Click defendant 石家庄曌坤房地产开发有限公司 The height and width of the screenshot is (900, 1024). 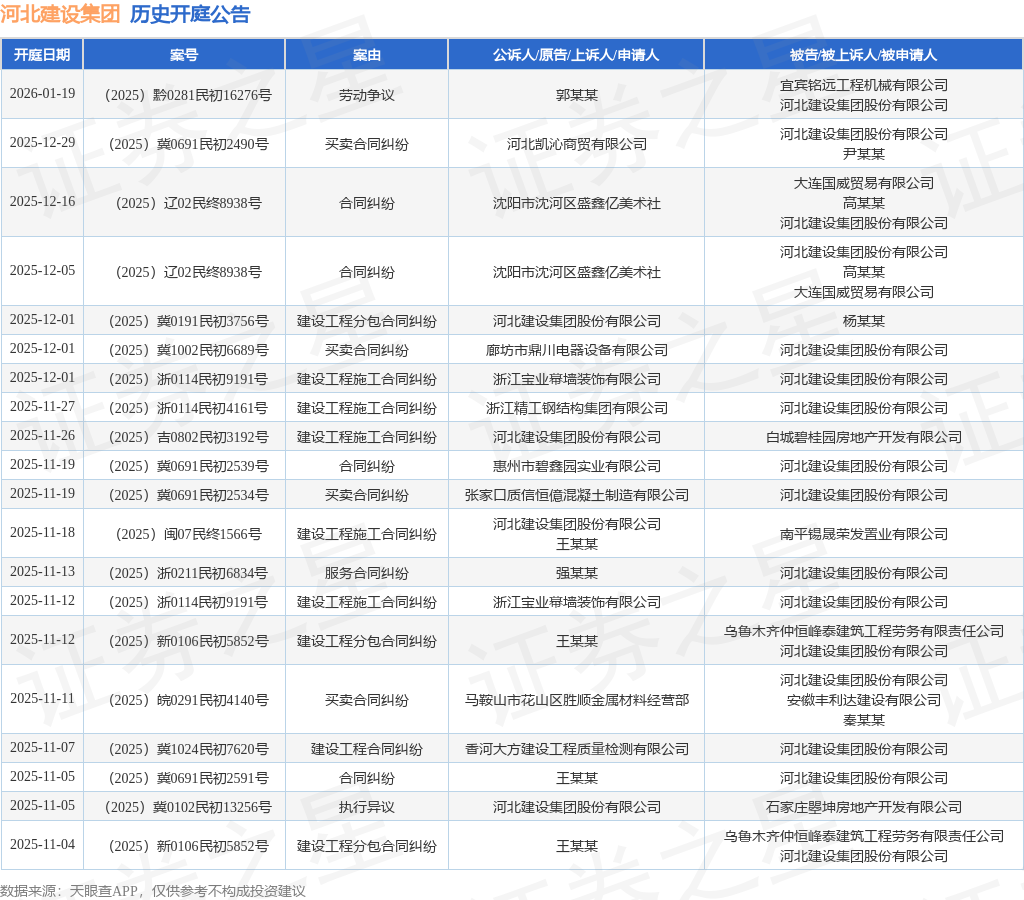(863, 807)
